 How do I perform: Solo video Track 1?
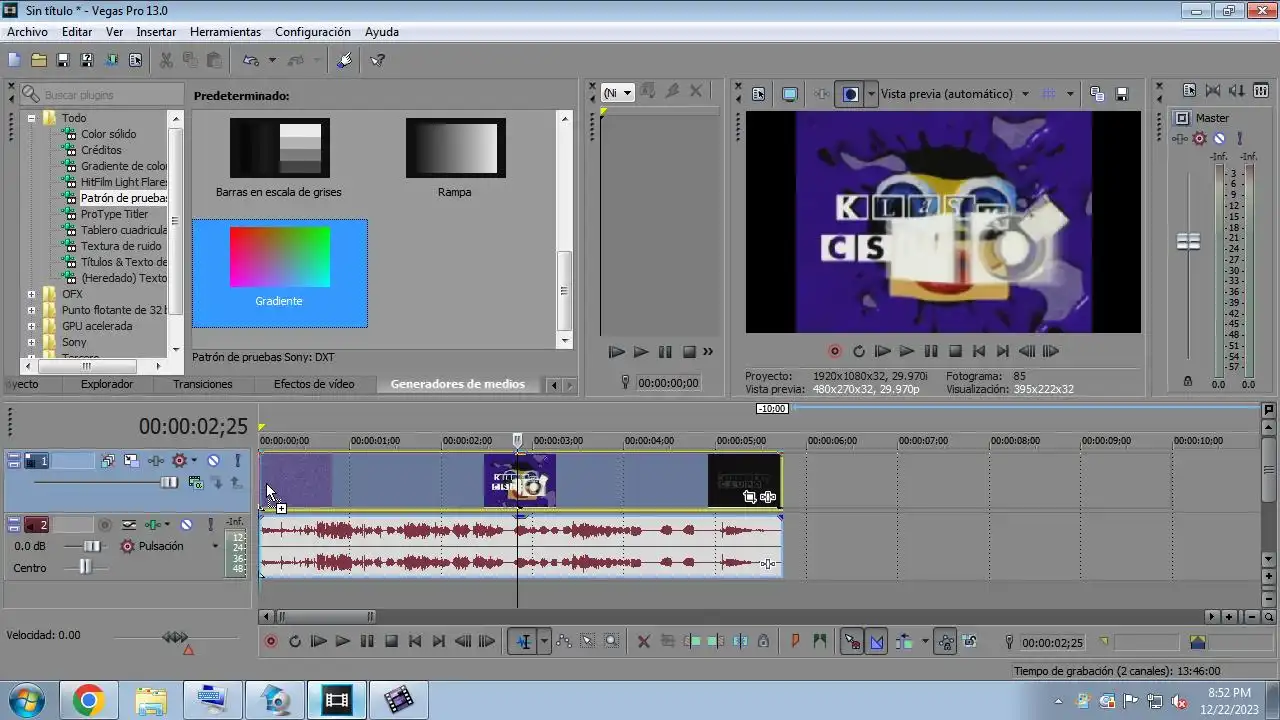coord(237,461)
